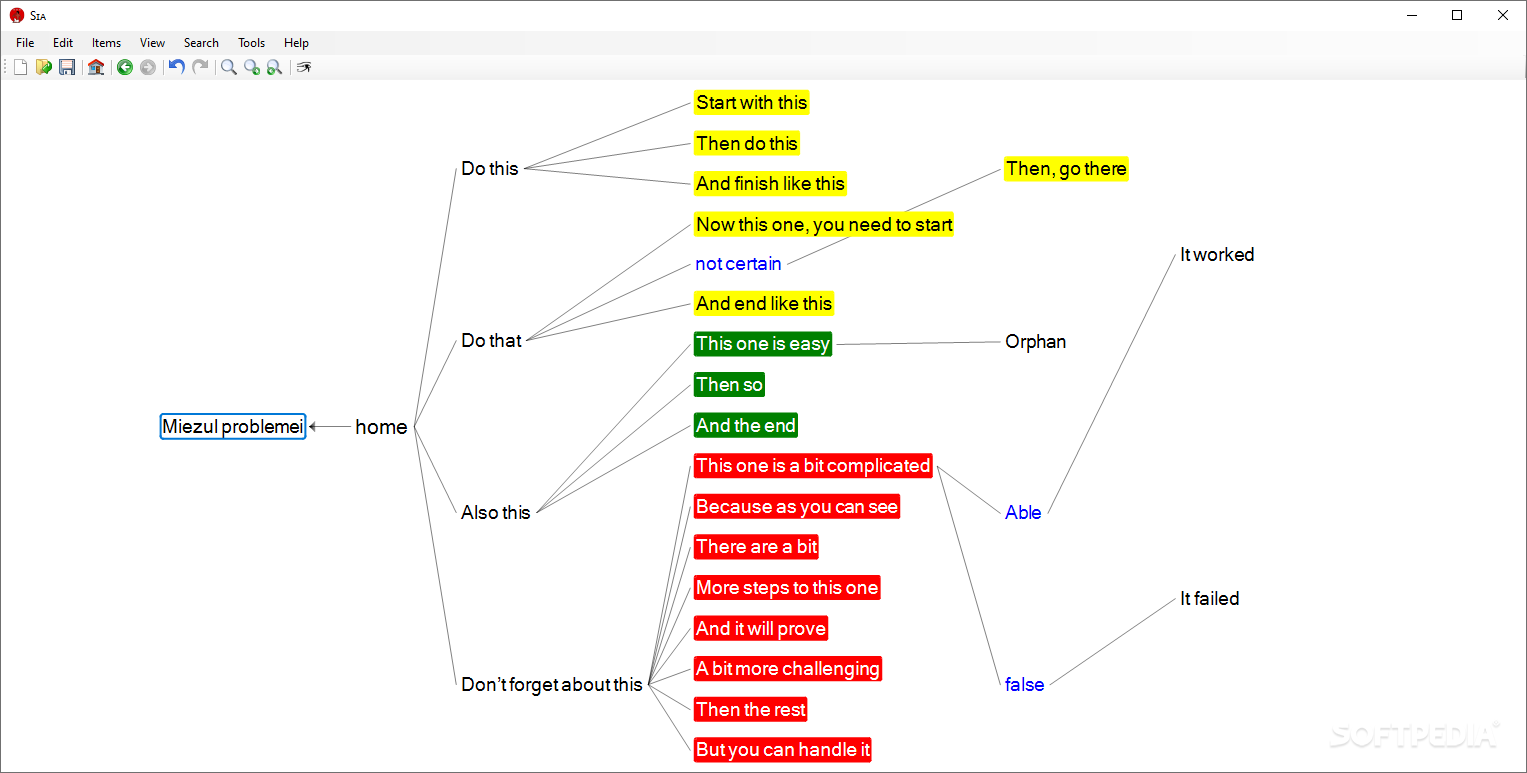
Task: Open the Edit menu
Action: (x=63, y=43)
